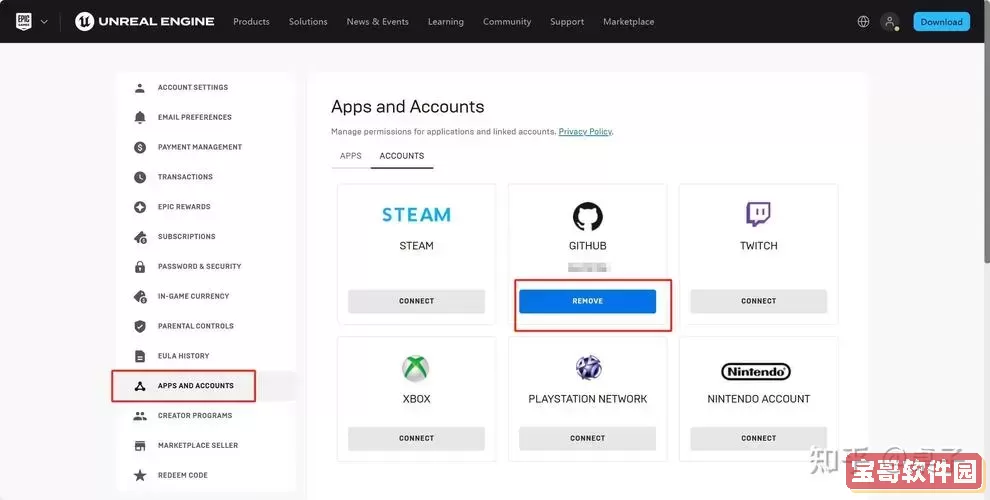
Task: Click the Steam logo
Action: point(416,215)
